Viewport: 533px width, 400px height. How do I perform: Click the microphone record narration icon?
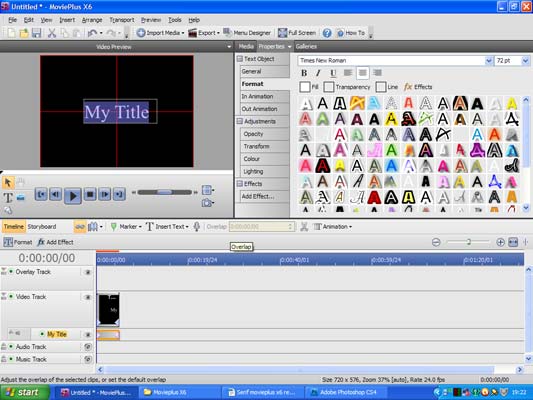coord(196,227)
